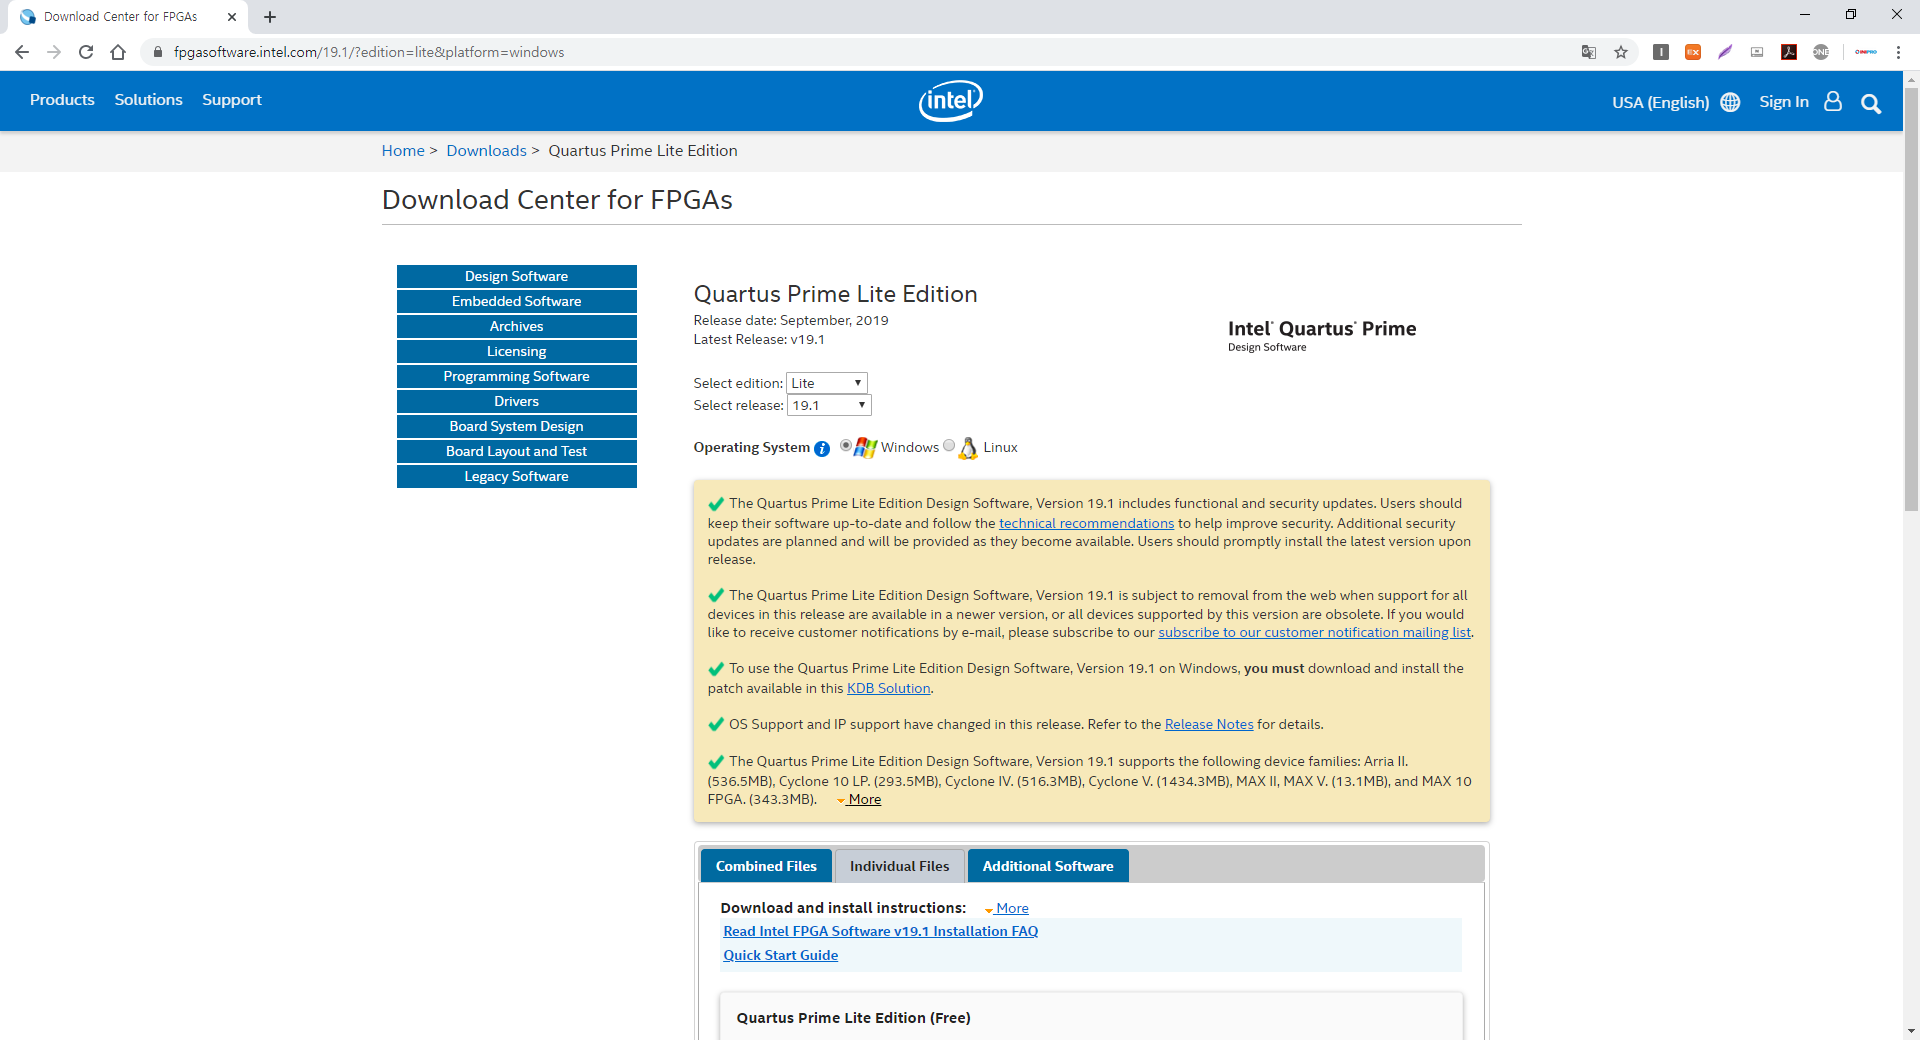Screen dimensions: 1920x1040
Task: Open the KDB Solution link
Action: [x=888, y=689]
